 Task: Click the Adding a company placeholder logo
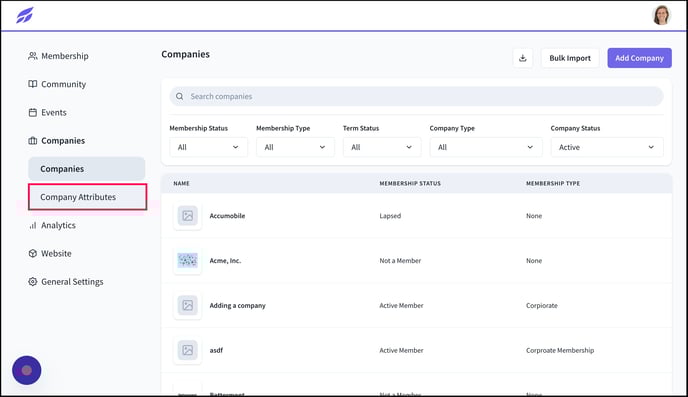[x=187, y=305]
